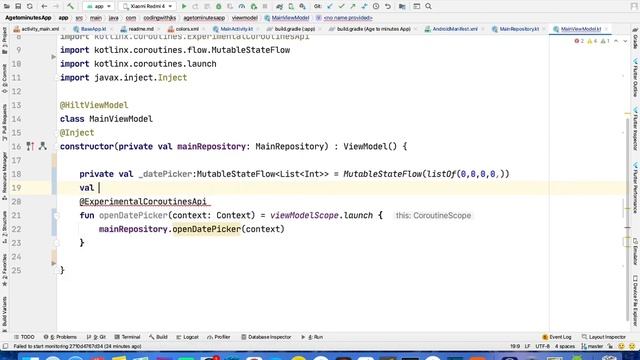Click the Sync/Reload icon

coord(30,7)
